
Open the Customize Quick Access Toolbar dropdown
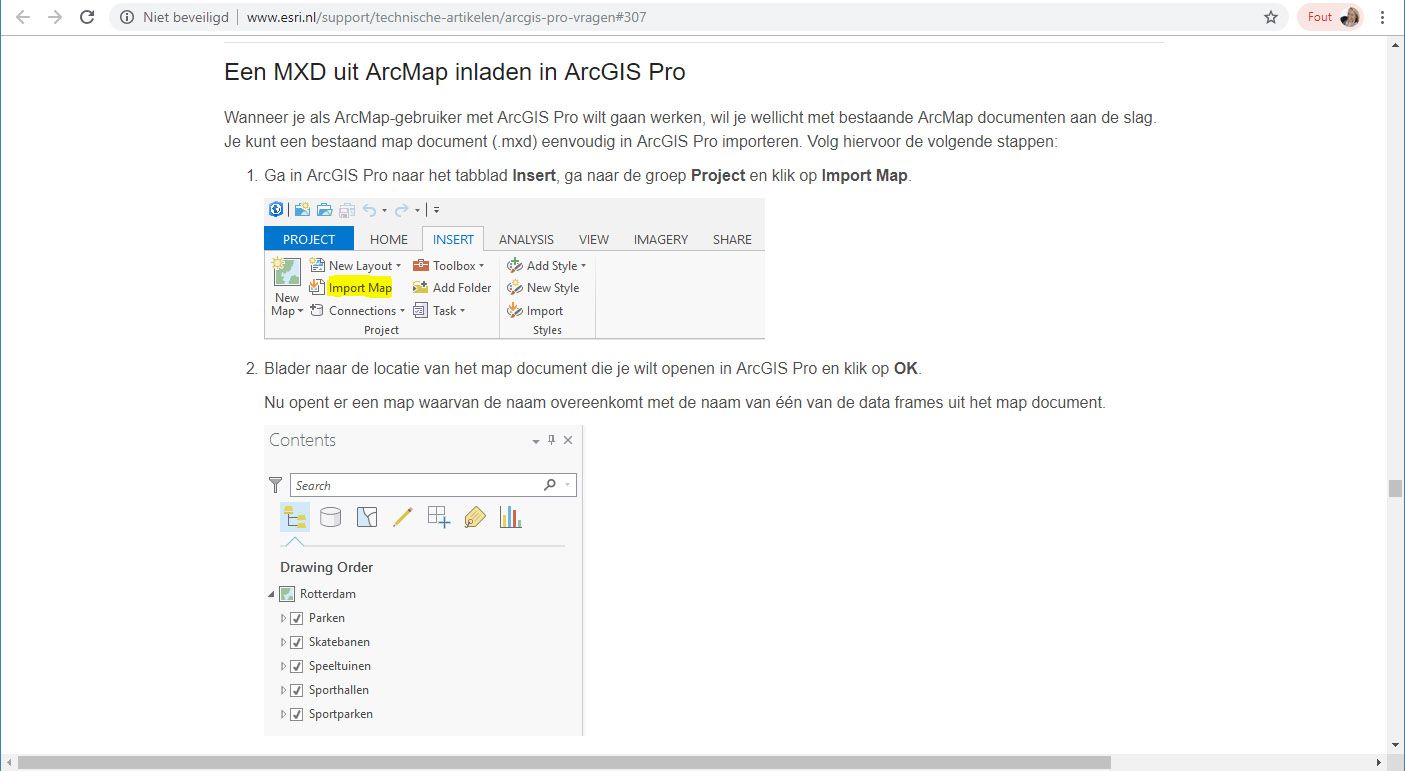pos(437,210)
